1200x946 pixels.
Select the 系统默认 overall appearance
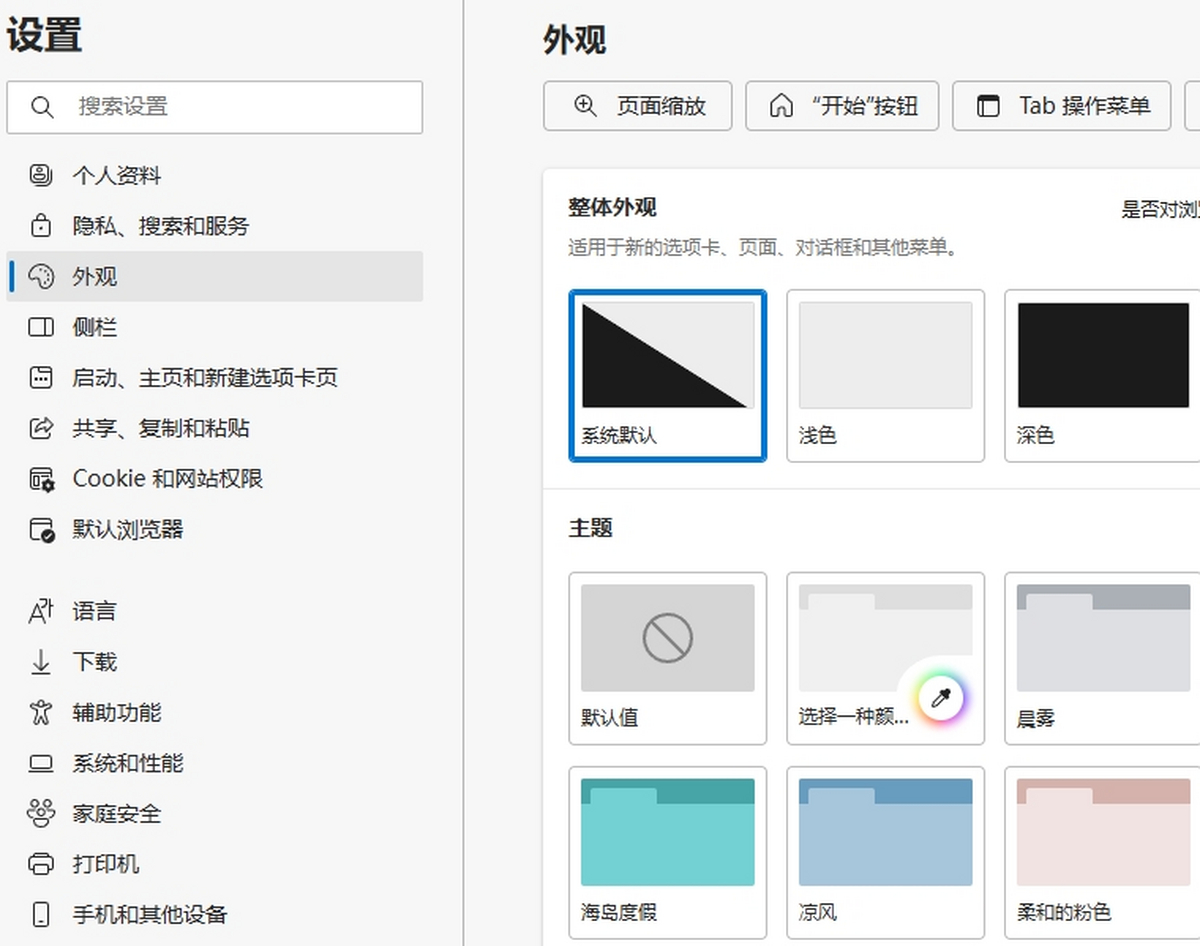pyautogui.click(x=668, y=376)
